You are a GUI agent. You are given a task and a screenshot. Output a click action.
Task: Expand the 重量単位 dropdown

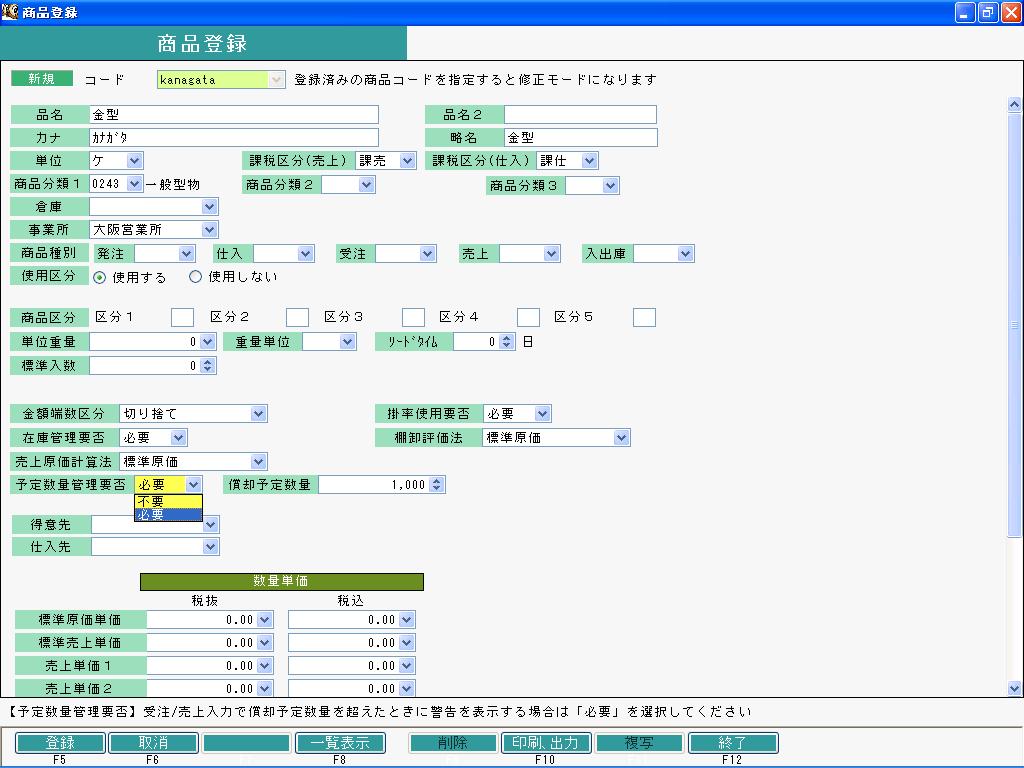347,342
